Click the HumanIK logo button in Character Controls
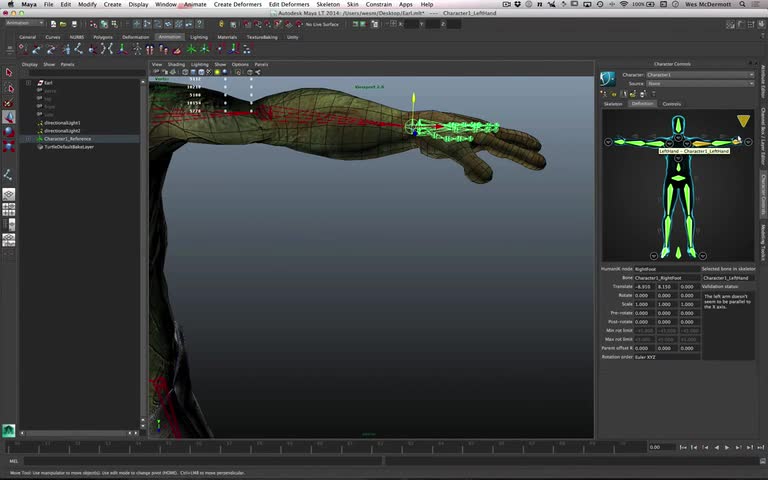This screenshot has height=480, width=768. 607,78
